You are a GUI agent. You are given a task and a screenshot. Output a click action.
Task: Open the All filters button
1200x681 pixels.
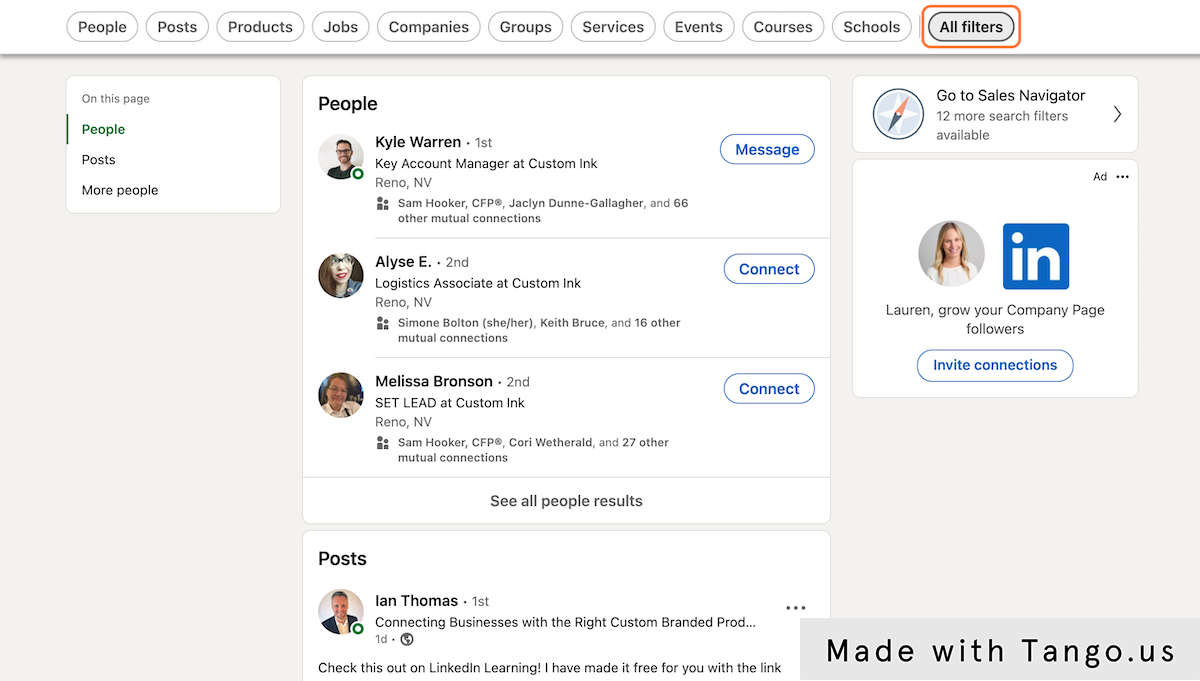pos(971,27)
